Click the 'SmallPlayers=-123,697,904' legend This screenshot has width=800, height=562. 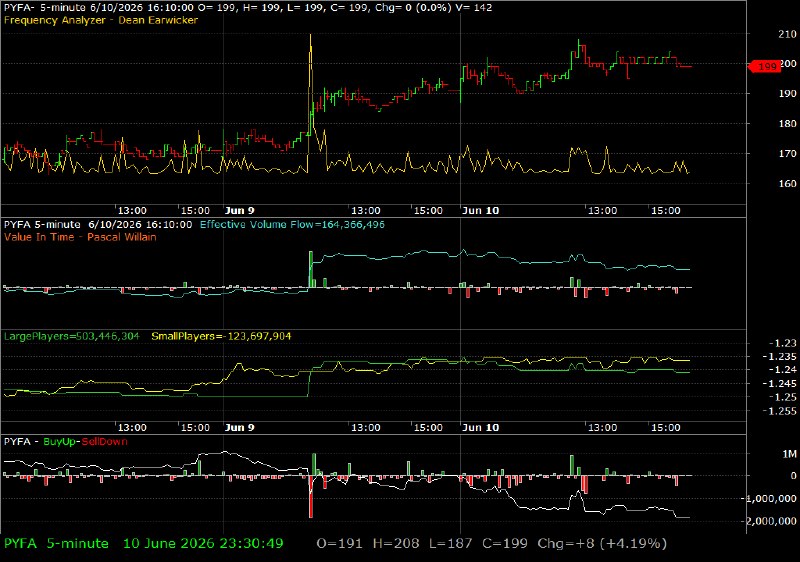click(221, 336)
